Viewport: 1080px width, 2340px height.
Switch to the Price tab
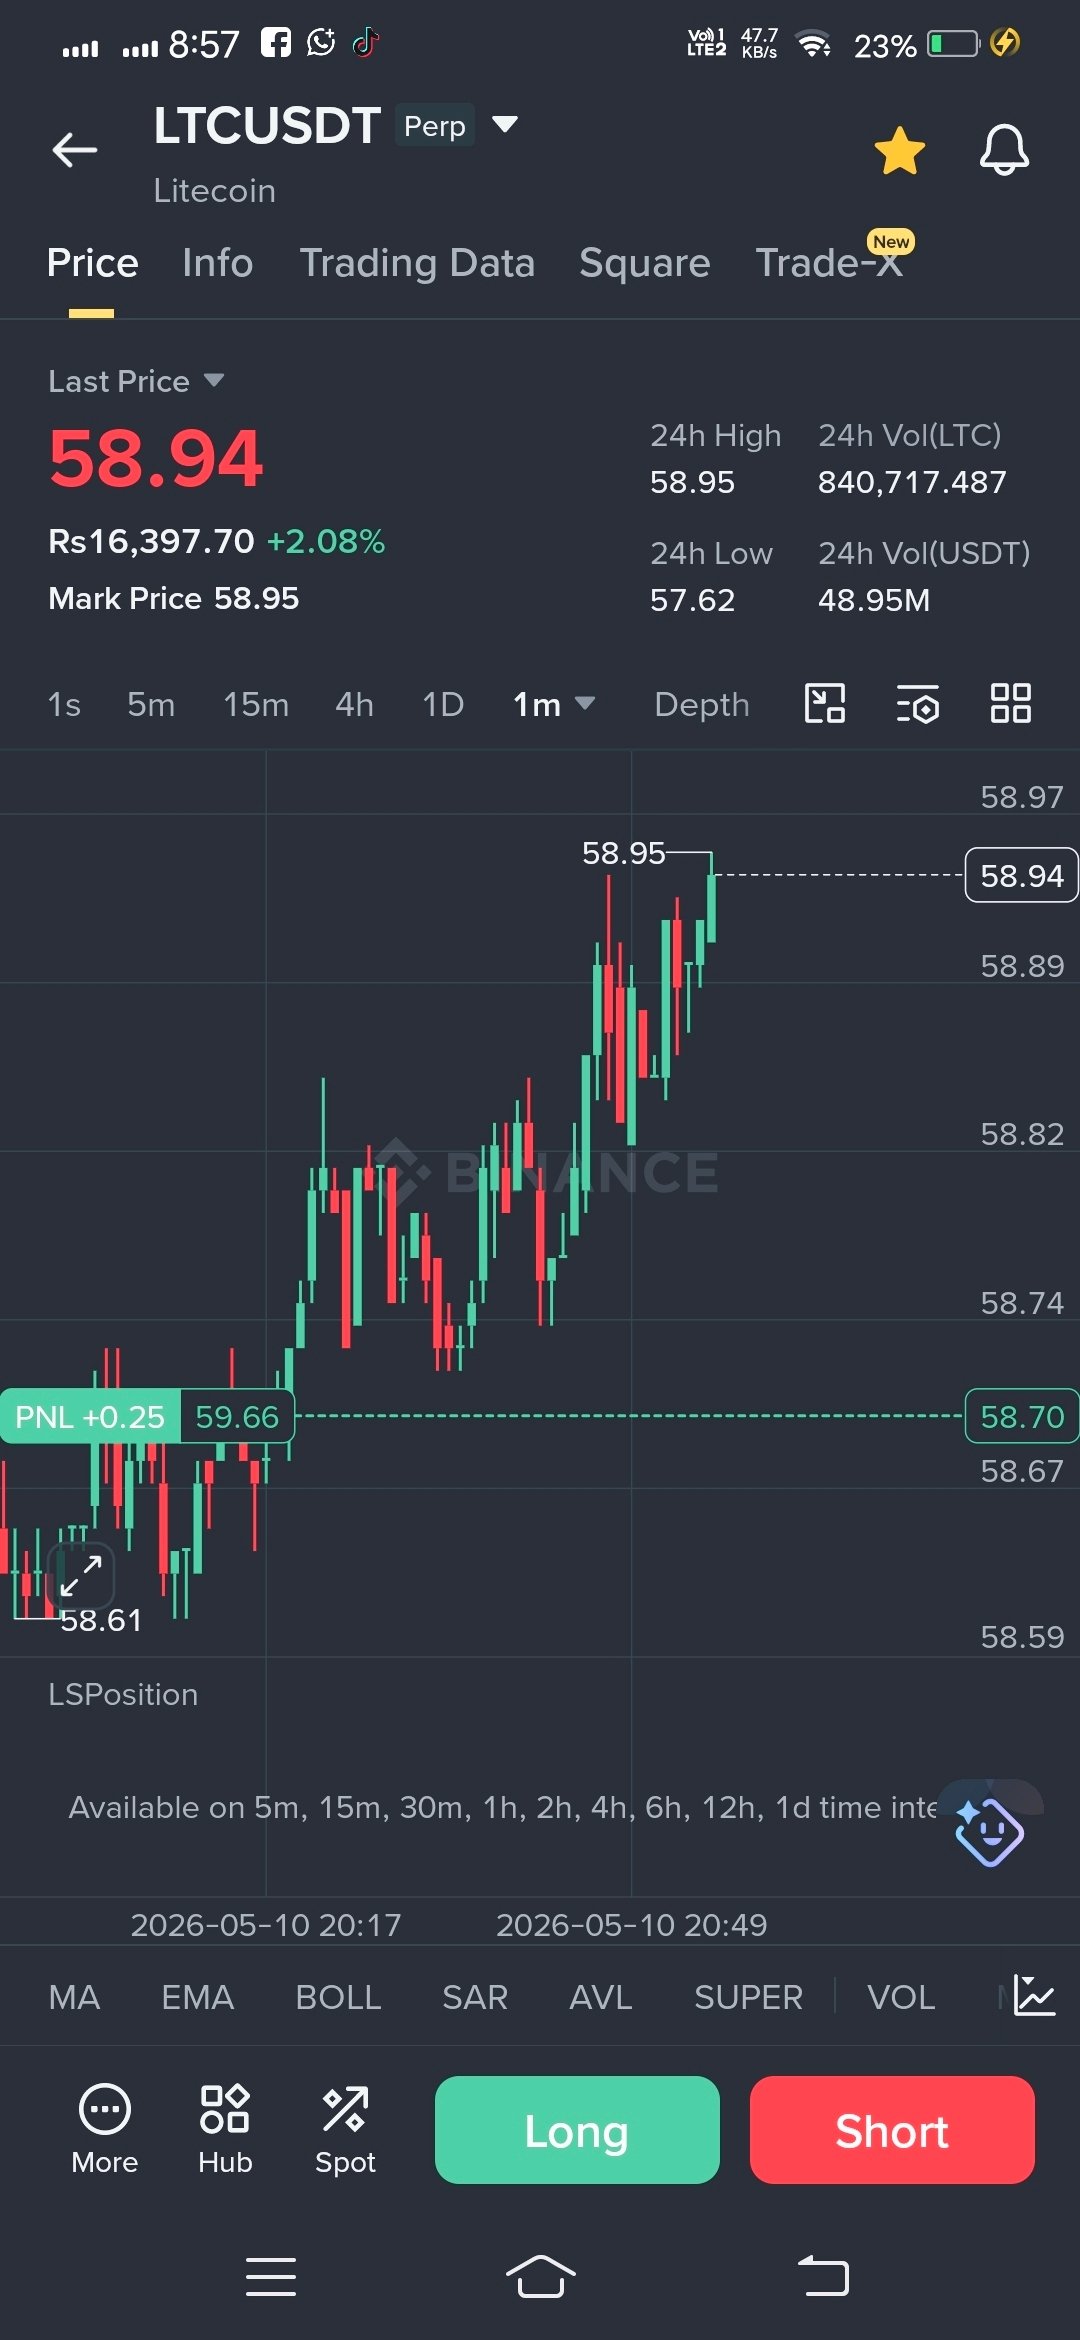92,263
